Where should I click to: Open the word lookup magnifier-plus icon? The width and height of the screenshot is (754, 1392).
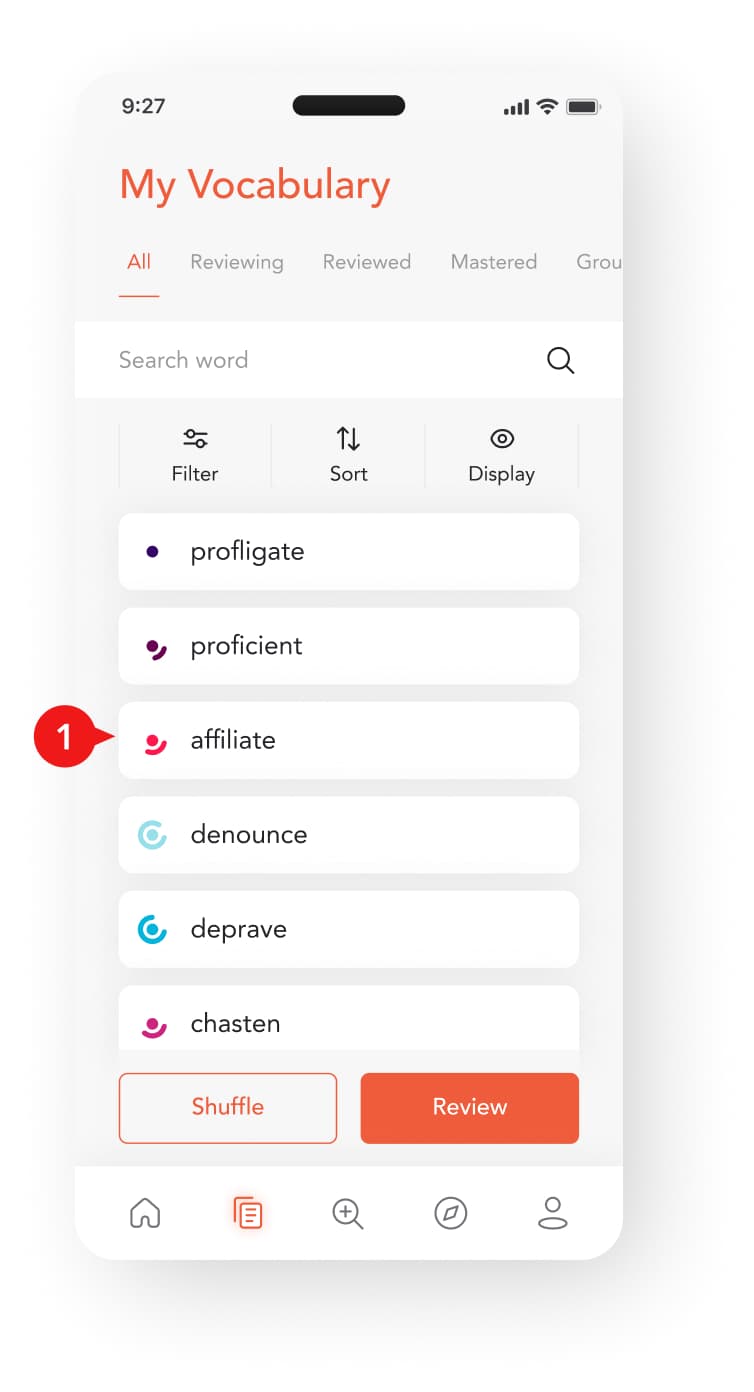pos(348,1213)
